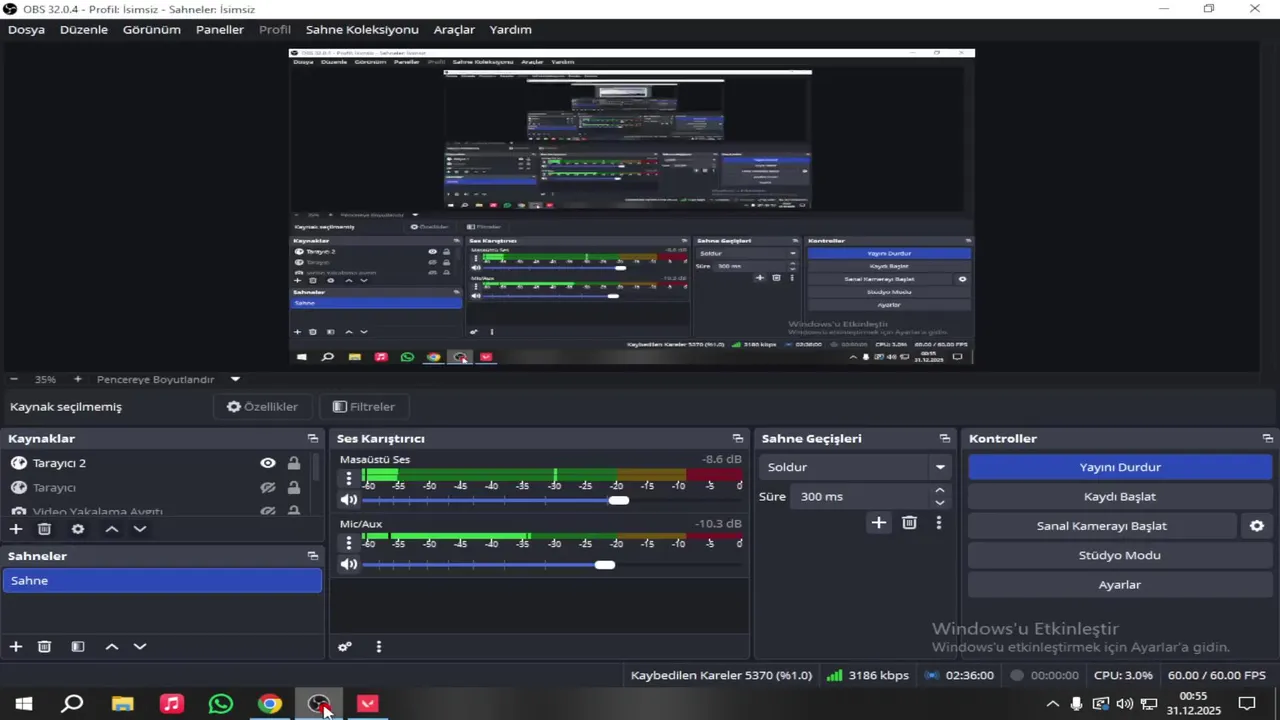Remove scene using the Sahneler trash icon
Image resolution: width=1280 pixels, height=720 pixels.
(44, 647)
